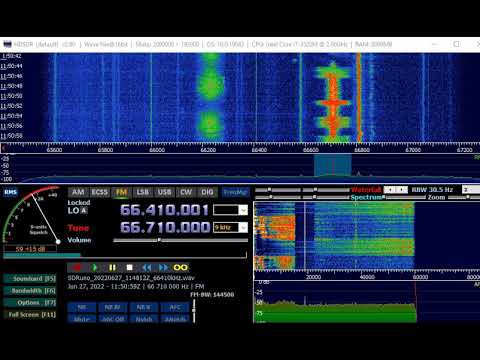This screenshot has width=480, height=360.
Task: Open the 9 kHz tune step dropdown
Action: click(x=244, y=227)
